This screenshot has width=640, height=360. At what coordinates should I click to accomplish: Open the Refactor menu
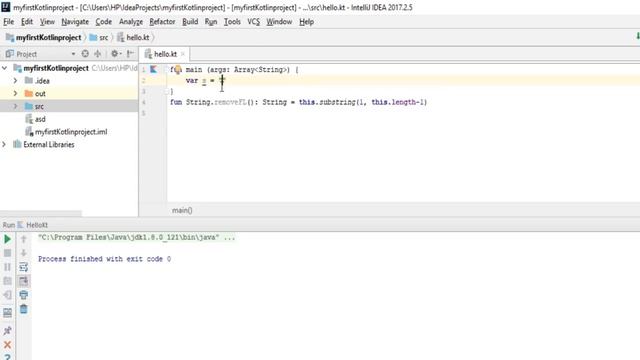coord(162,22)
